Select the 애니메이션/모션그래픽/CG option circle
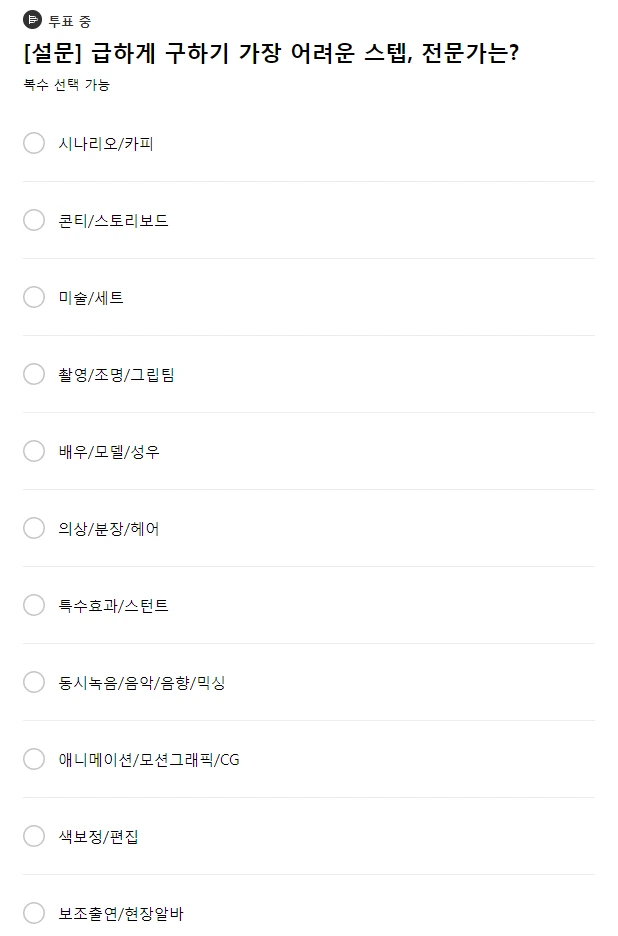The height and width of the screenshot is (936, 618). click(34, 759)
